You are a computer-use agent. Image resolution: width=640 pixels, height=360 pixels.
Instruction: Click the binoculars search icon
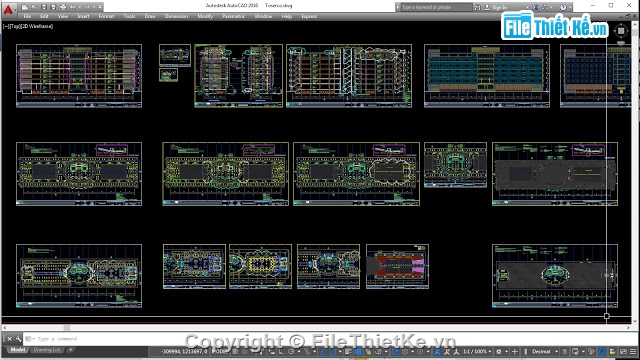(478, 7)
